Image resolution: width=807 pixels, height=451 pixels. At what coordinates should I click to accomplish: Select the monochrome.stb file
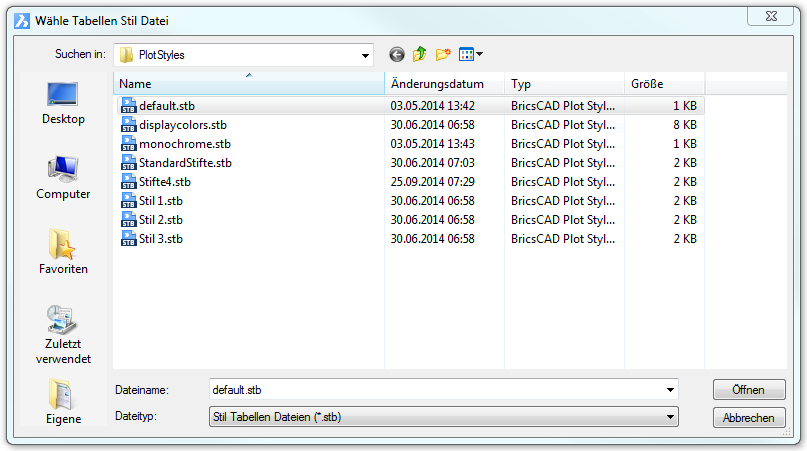pos(184,144)
